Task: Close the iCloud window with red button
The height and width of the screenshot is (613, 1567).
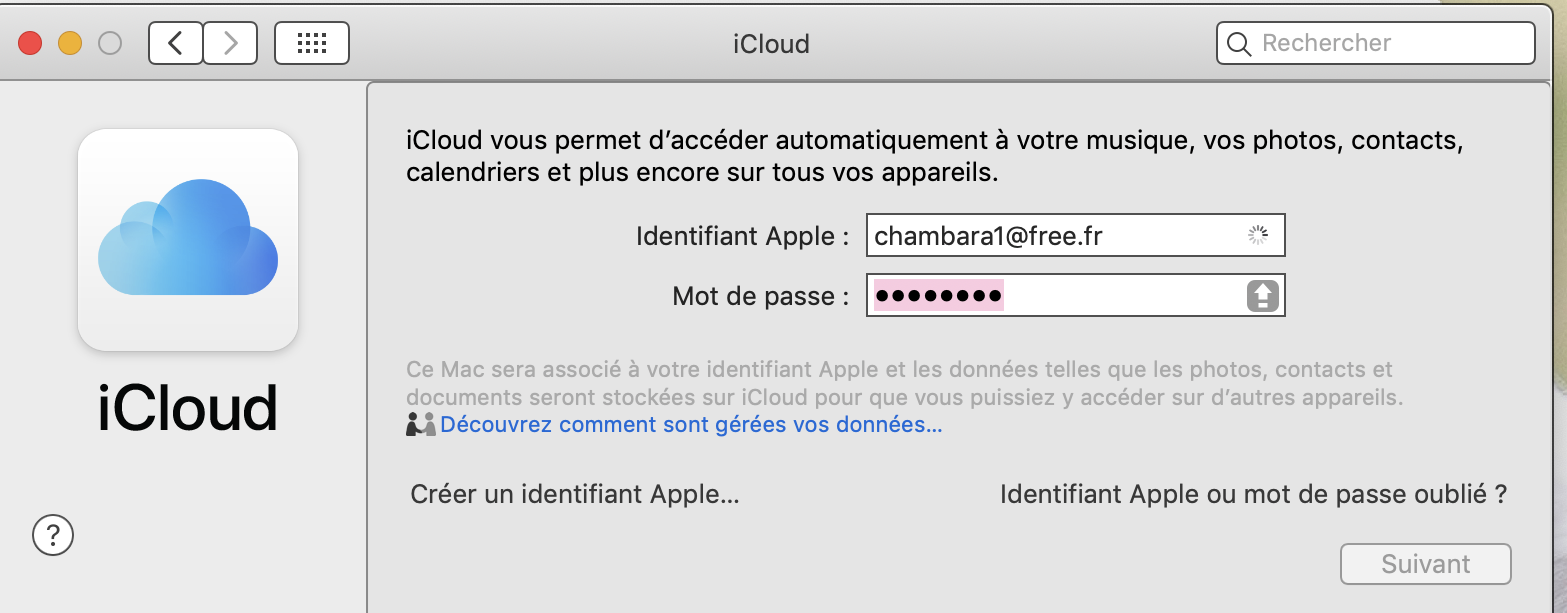Action: point(30,43)
